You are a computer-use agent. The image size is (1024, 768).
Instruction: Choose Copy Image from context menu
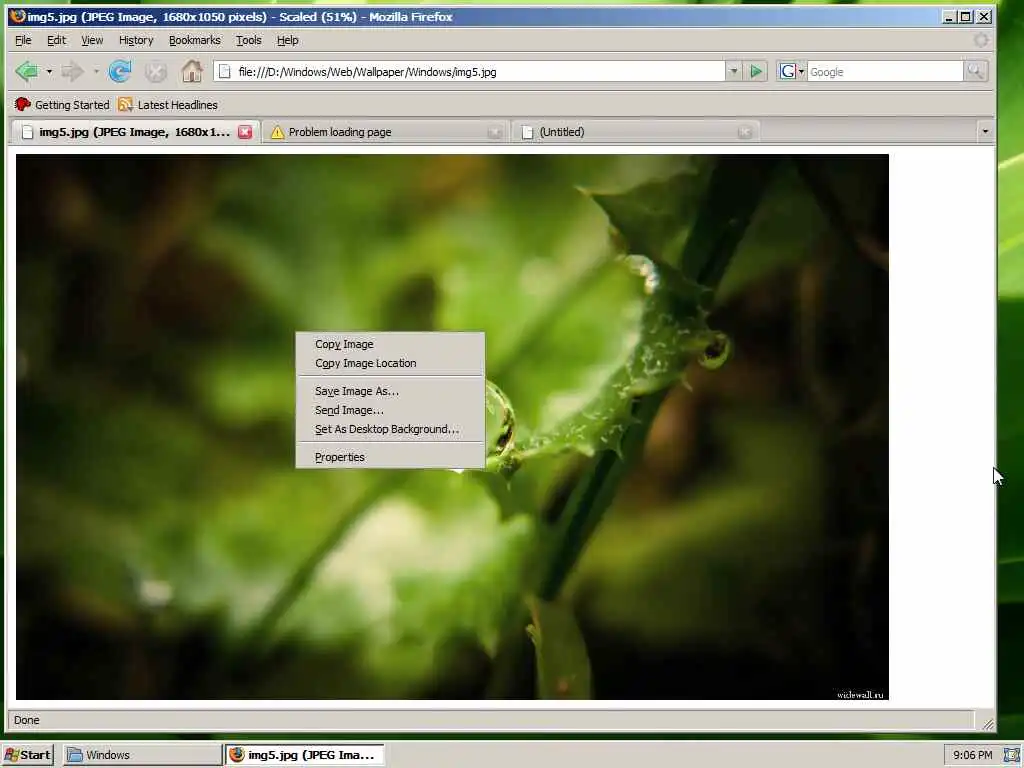(391, 344)
